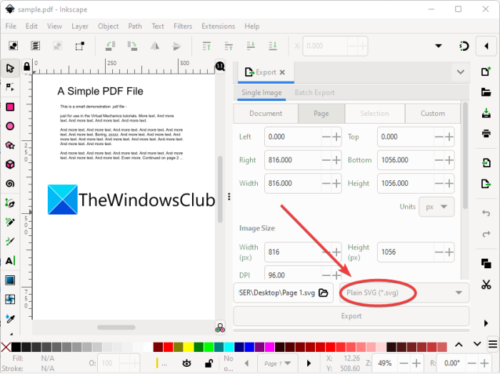This screenshot has width=500, height=374.
Task: Select the Ellipse tool
Action: [x=10, y=126]
